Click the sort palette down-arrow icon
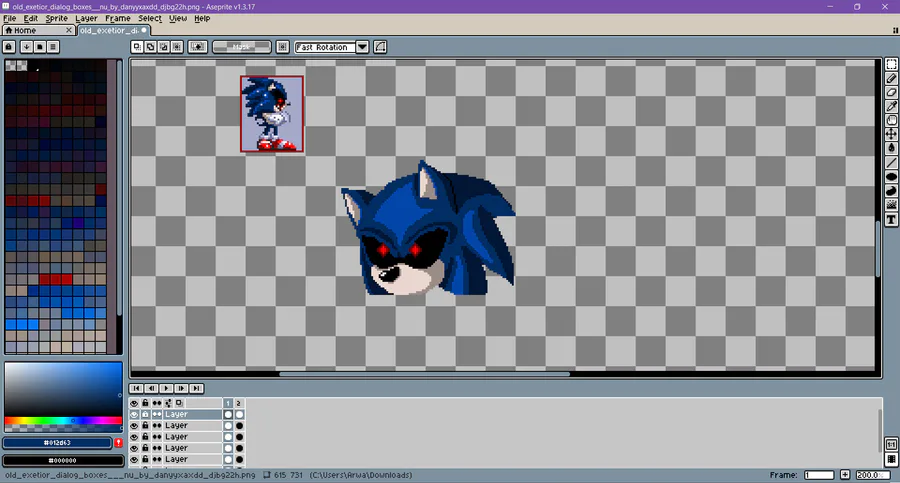This screenshot has height=483, width=900. [26, 47]
